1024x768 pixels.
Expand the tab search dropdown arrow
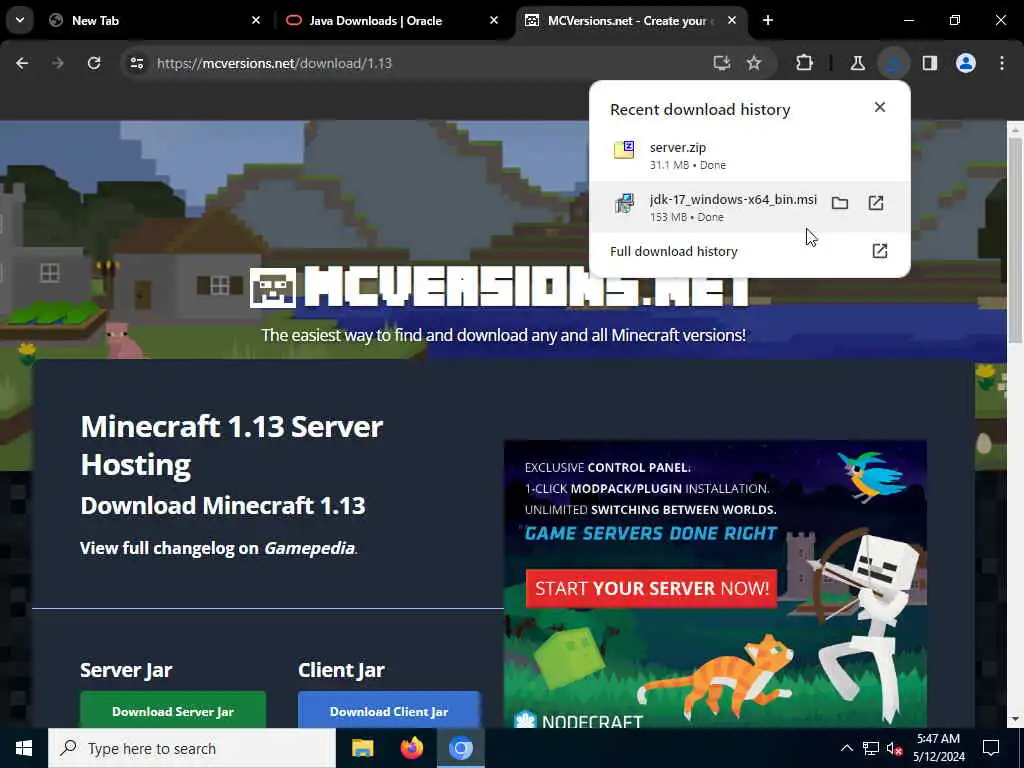20,20
